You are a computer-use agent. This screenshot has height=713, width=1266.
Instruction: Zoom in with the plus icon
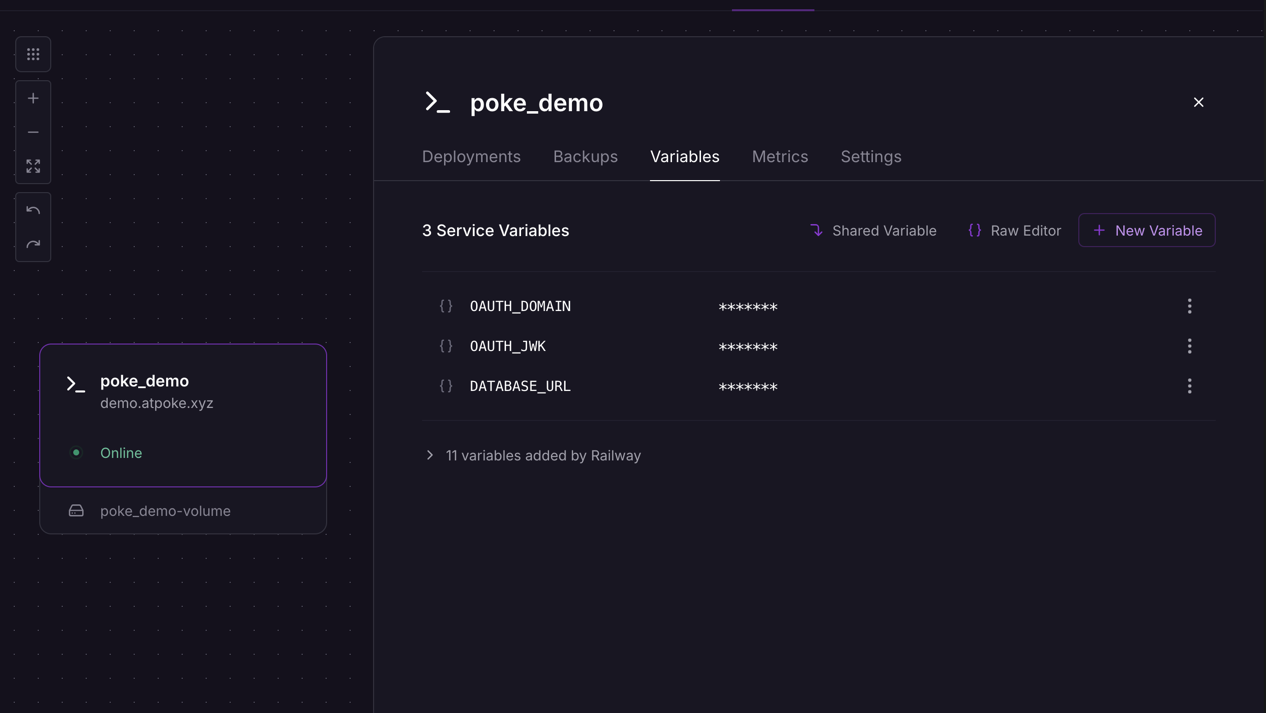click(33, 98)
